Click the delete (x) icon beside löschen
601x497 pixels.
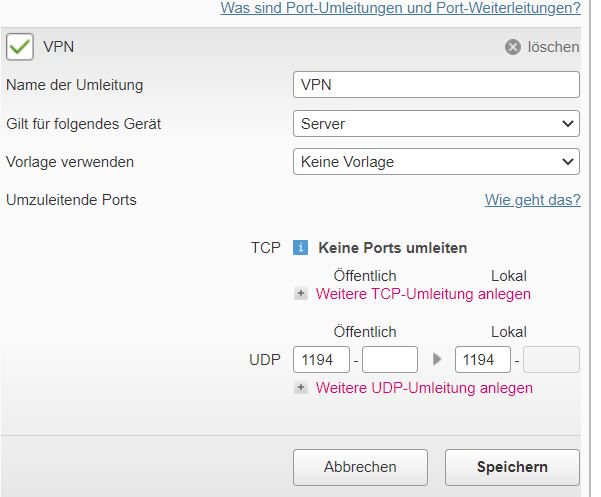coord(513,47)
